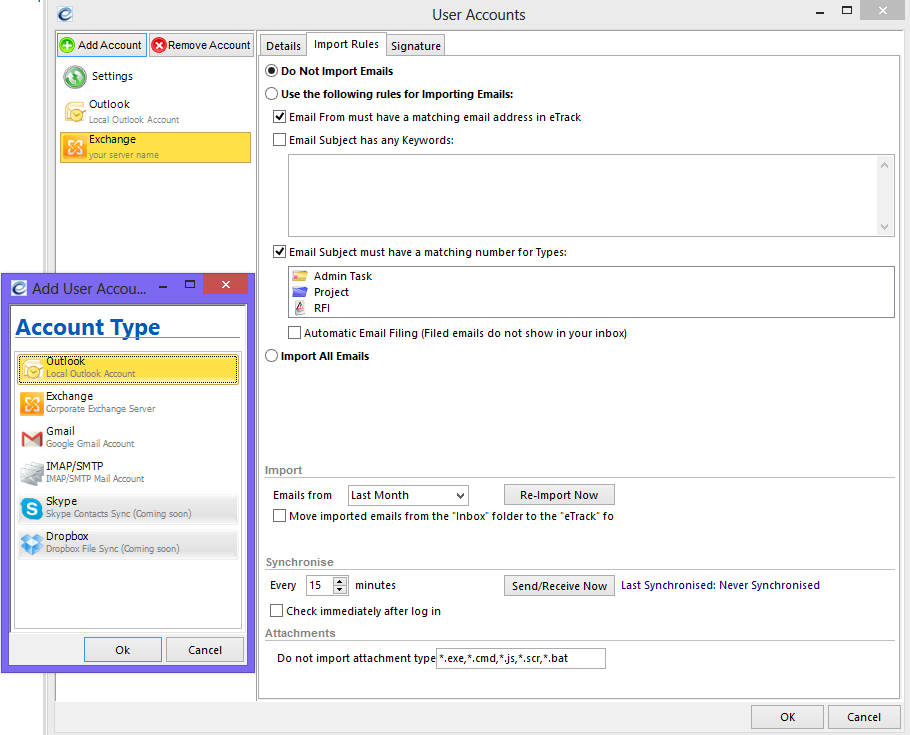This screenshot has height=735, width=910.
Task: Click the Exchange icon in Account Type list
Action: (32, 403)
